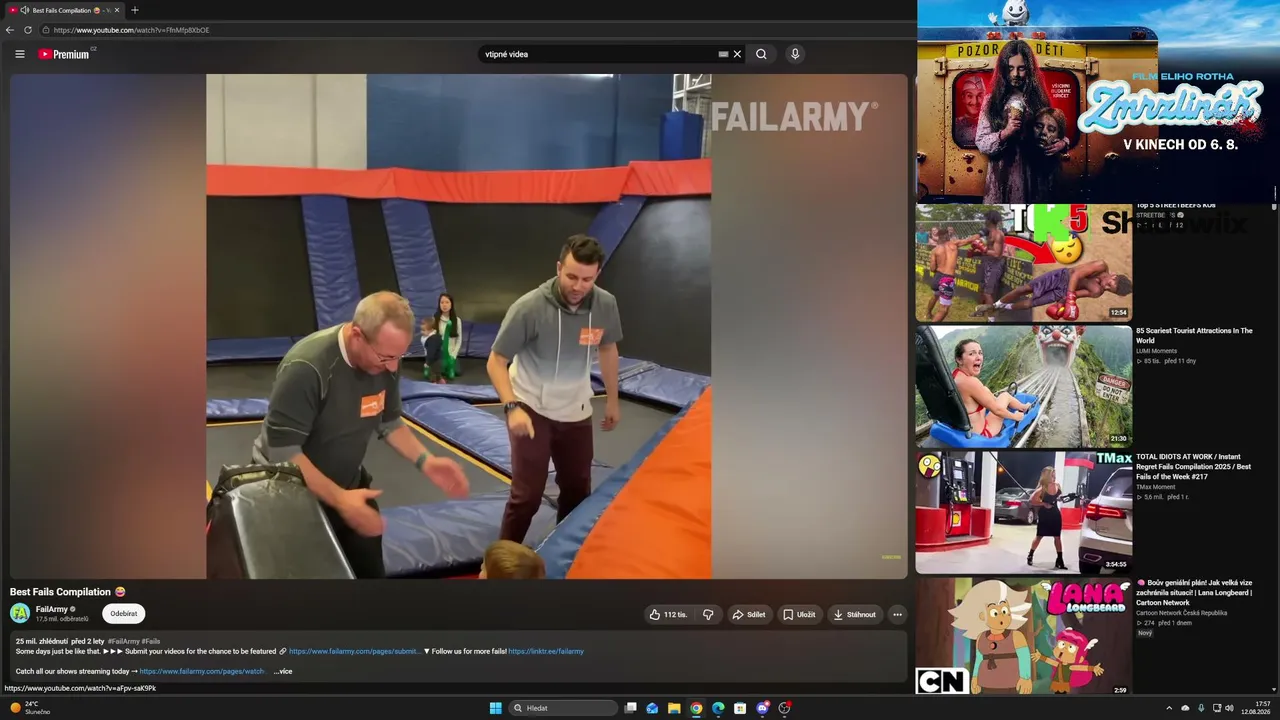Click the video player to pause
Screen dimensions: 1280x720
[459, 326]
